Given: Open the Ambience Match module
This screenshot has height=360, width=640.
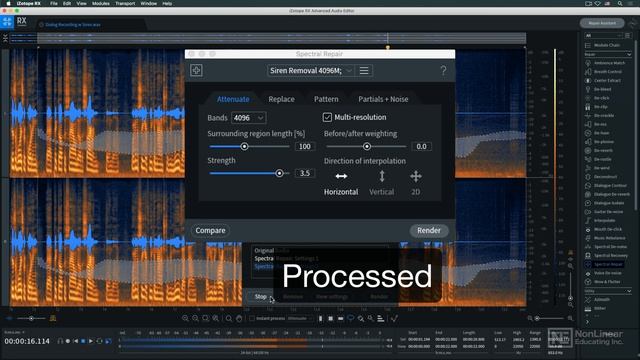Looking at the screenshot, I should 605,63.
